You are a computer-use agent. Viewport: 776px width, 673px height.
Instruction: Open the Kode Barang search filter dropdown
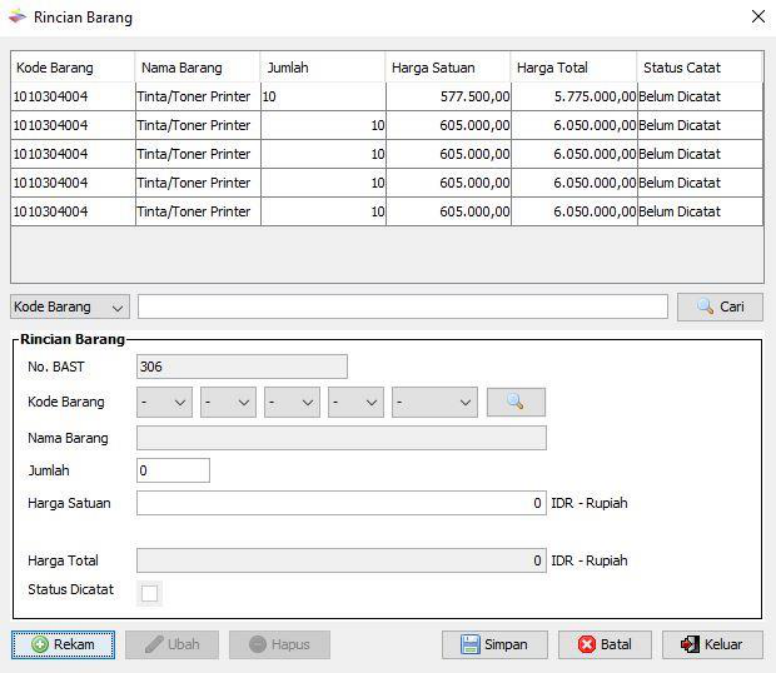coord(71,306)
